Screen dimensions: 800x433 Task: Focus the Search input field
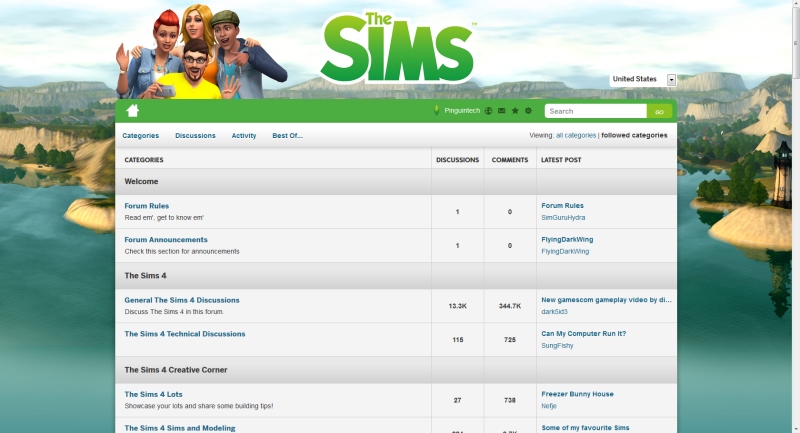[x=595, y=111]
